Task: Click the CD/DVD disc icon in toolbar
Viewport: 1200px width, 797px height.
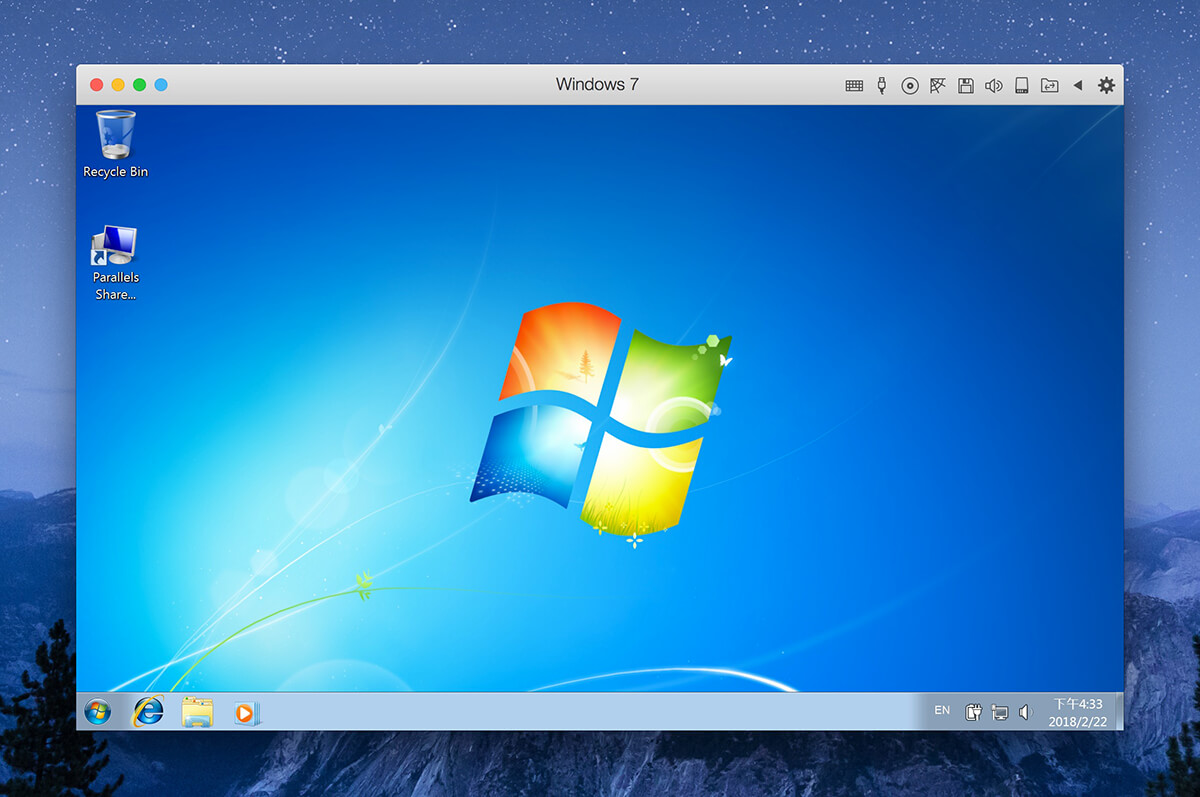Action: click(x=910, y=86)
